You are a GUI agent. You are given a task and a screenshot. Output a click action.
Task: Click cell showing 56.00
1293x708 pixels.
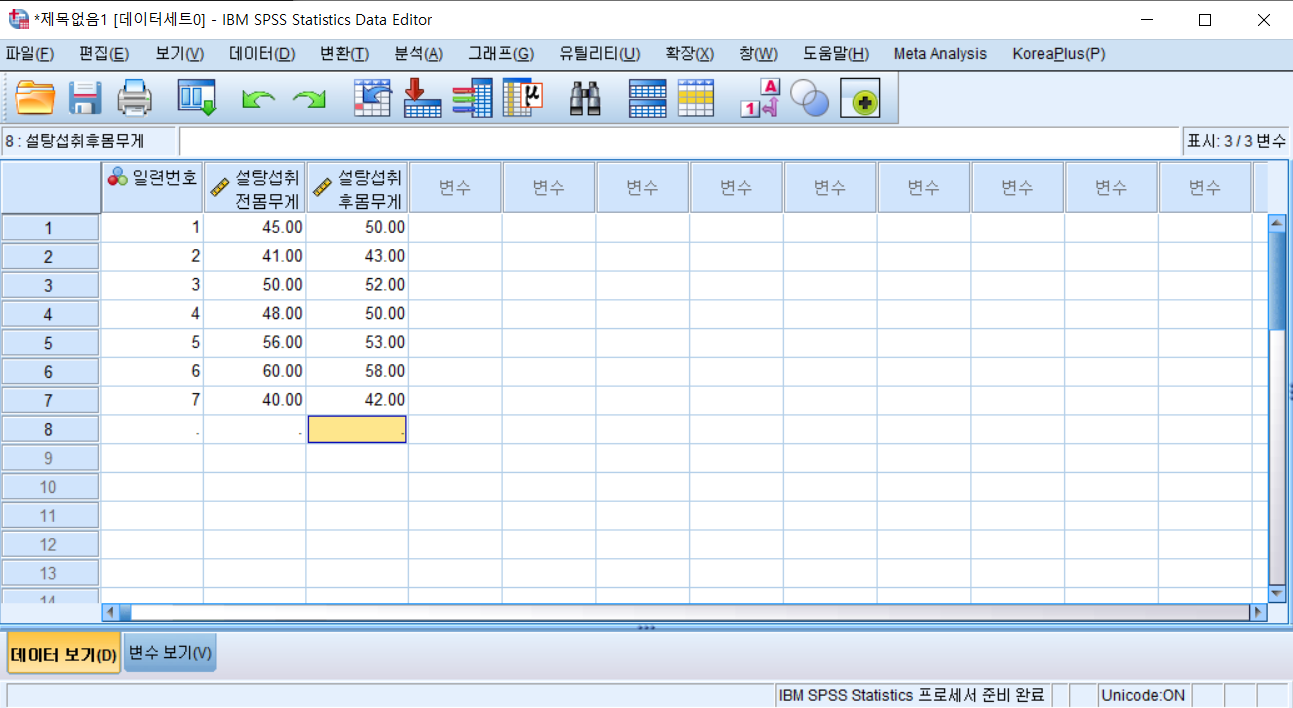pos(255,343)
